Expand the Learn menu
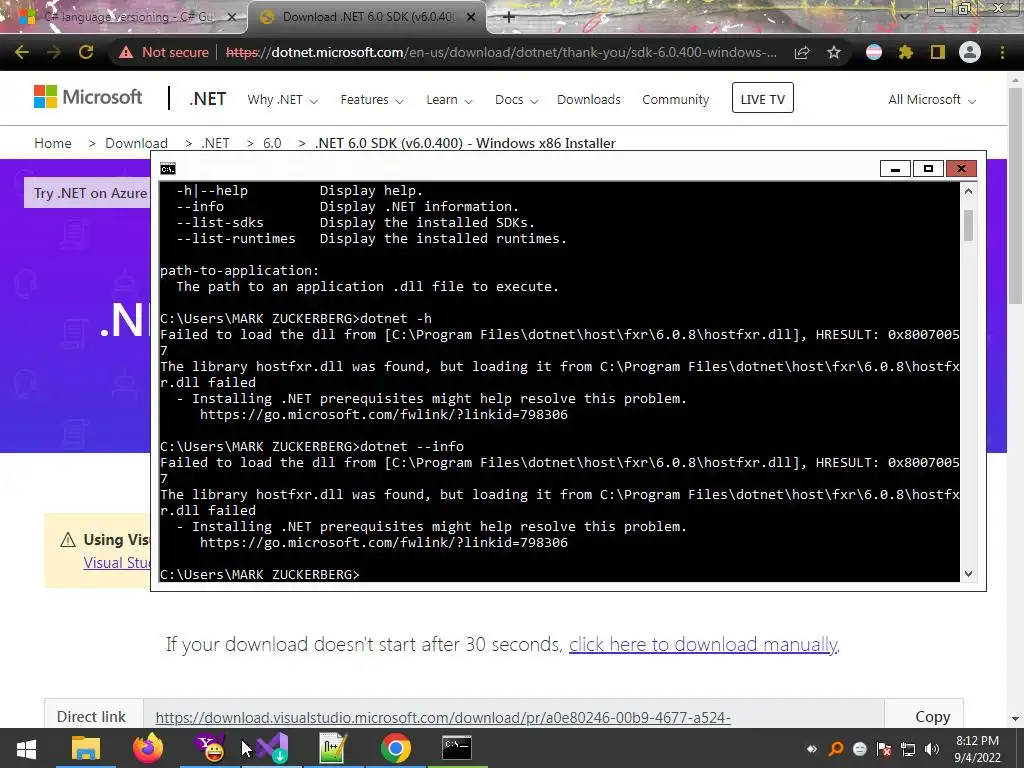This screenshot has height=768, width=1024. tap(449, 100)
